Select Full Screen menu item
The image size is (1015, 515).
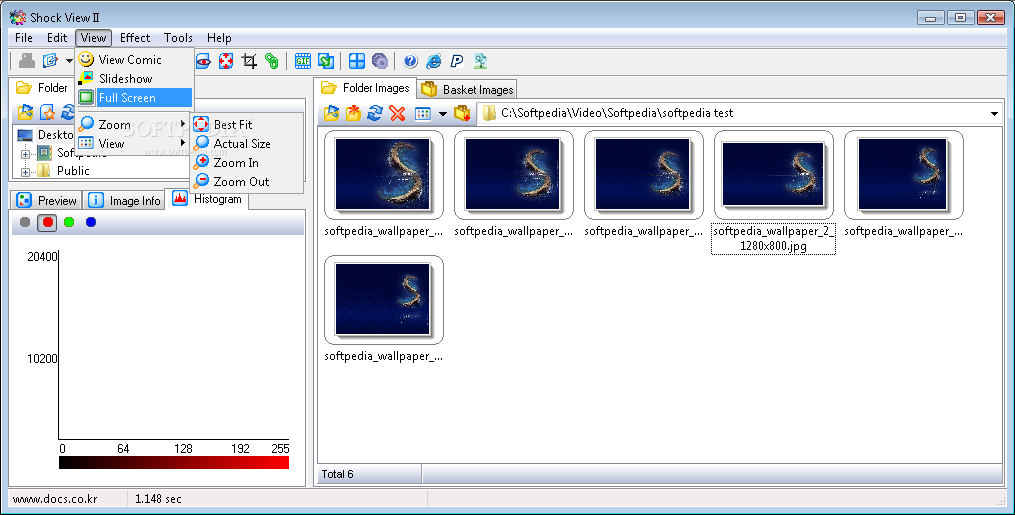[134, 98]
